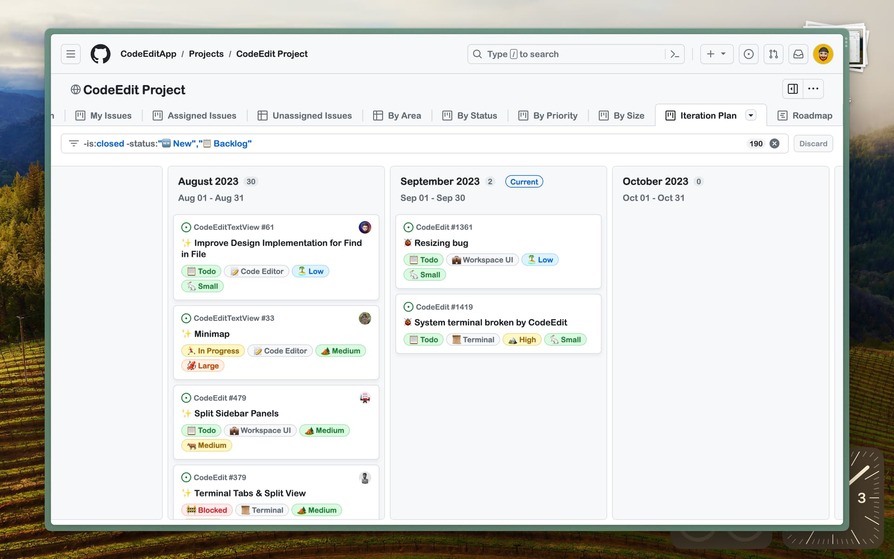Click assignee avatar on Minimap card
Screen dimensions: 894x559
click(365, 318)
